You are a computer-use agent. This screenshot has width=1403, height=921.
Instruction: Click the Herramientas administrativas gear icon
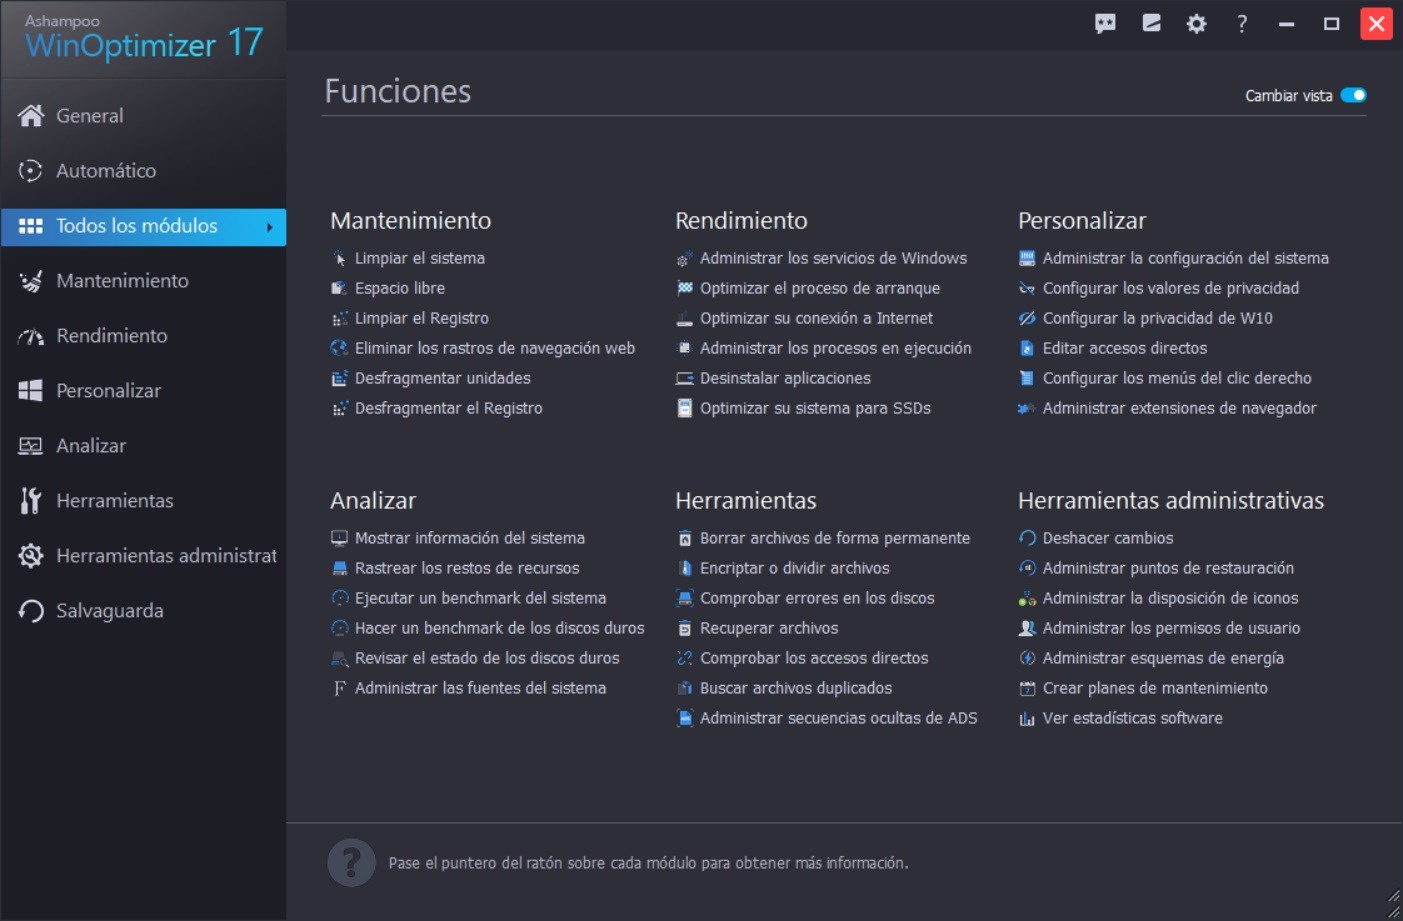(x=31, y=555)
